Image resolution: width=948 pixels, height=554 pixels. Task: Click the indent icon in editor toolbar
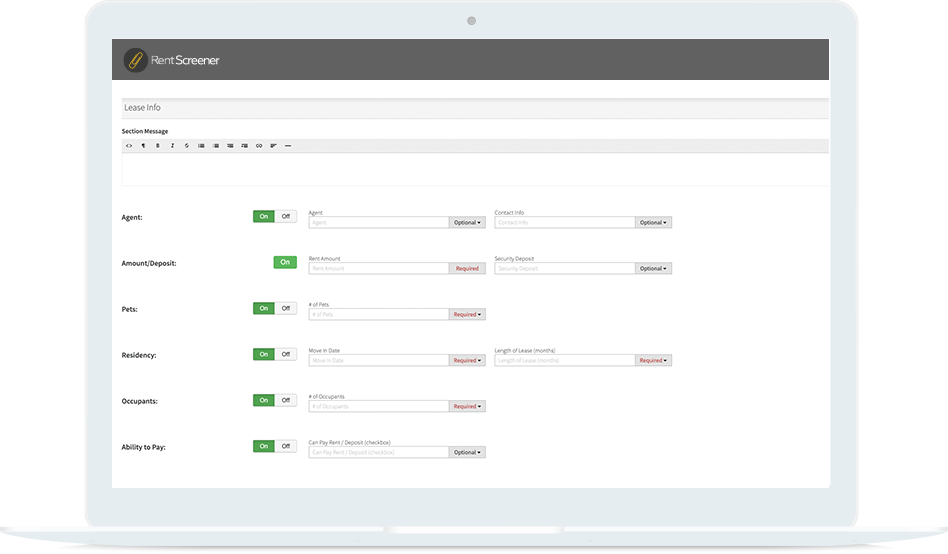click(x=244, y=146)
